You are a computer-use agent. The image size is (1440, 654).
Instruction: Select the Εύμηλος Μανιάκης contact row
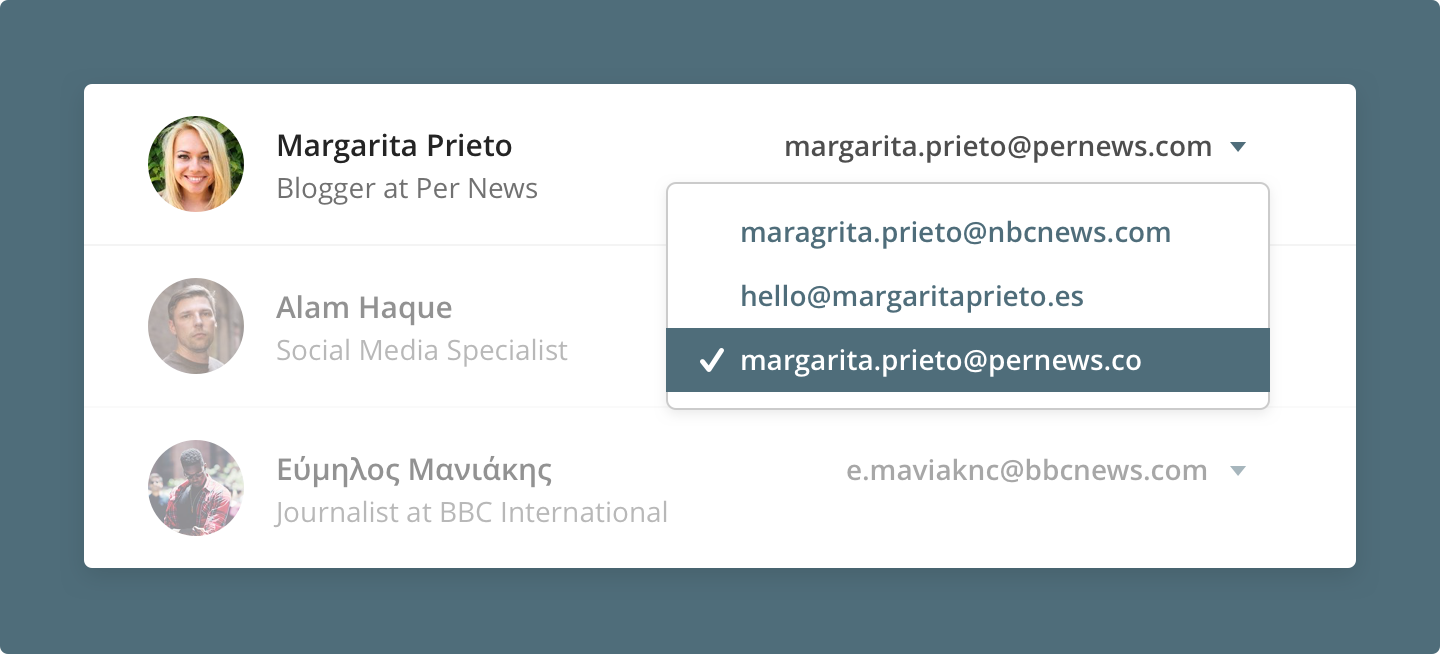720,488
